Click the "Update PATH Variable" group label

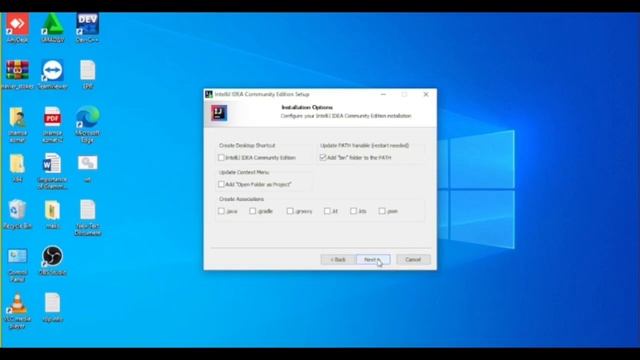pyautogui.click(x=364, y=145)
